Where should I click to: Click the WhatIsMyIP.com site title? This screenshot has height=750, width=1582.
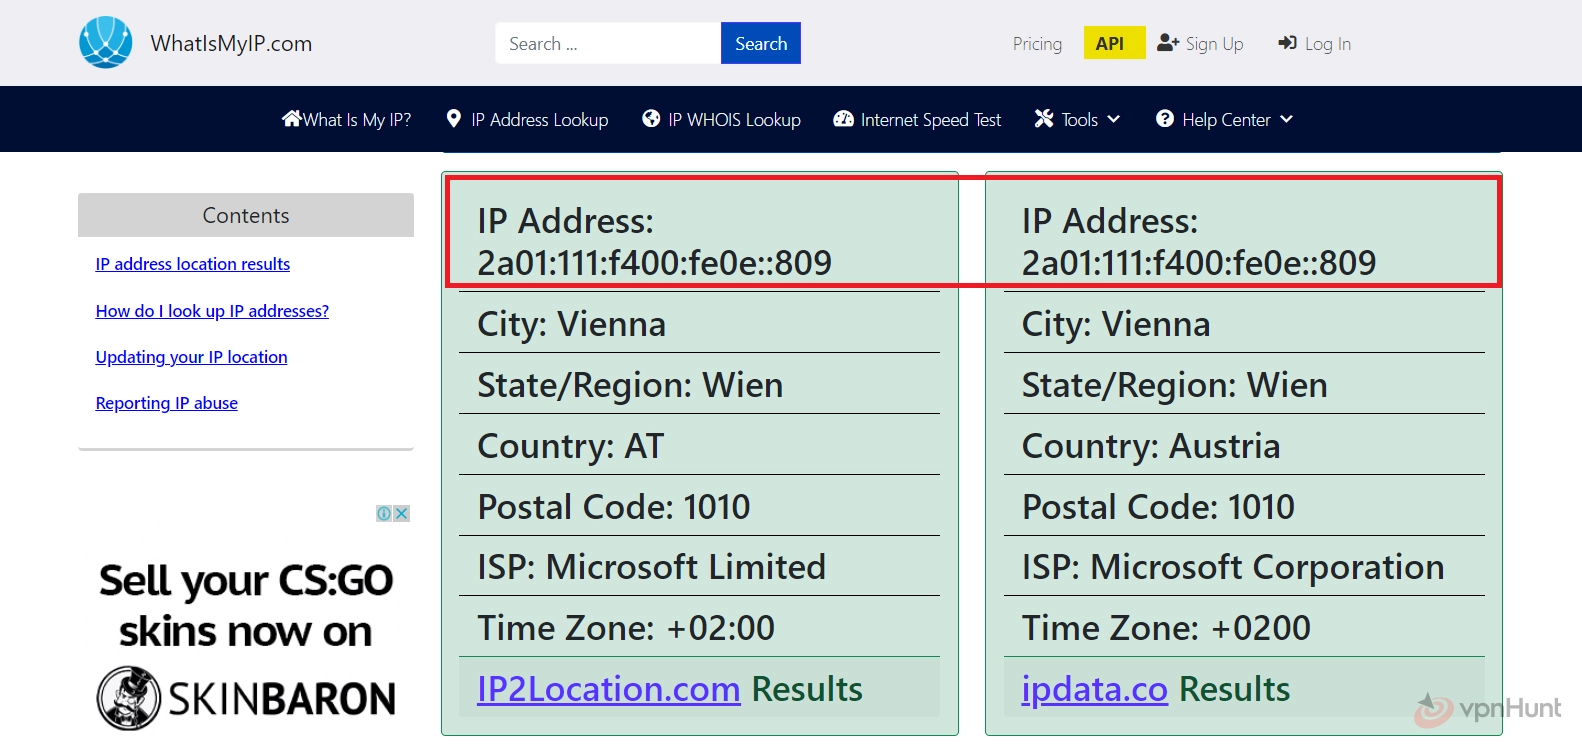231,43
